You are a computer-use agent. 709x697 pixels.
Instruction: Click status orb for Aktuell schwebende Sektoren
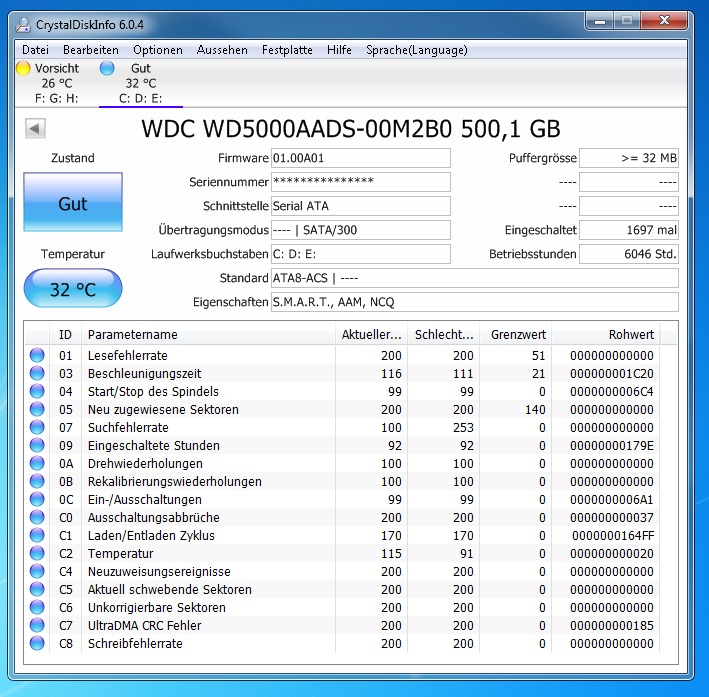(x=37, y=589)
